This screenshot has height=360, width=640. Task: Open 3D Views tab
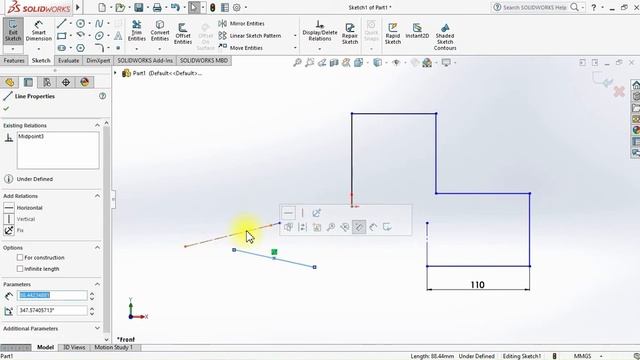[74, 347]
